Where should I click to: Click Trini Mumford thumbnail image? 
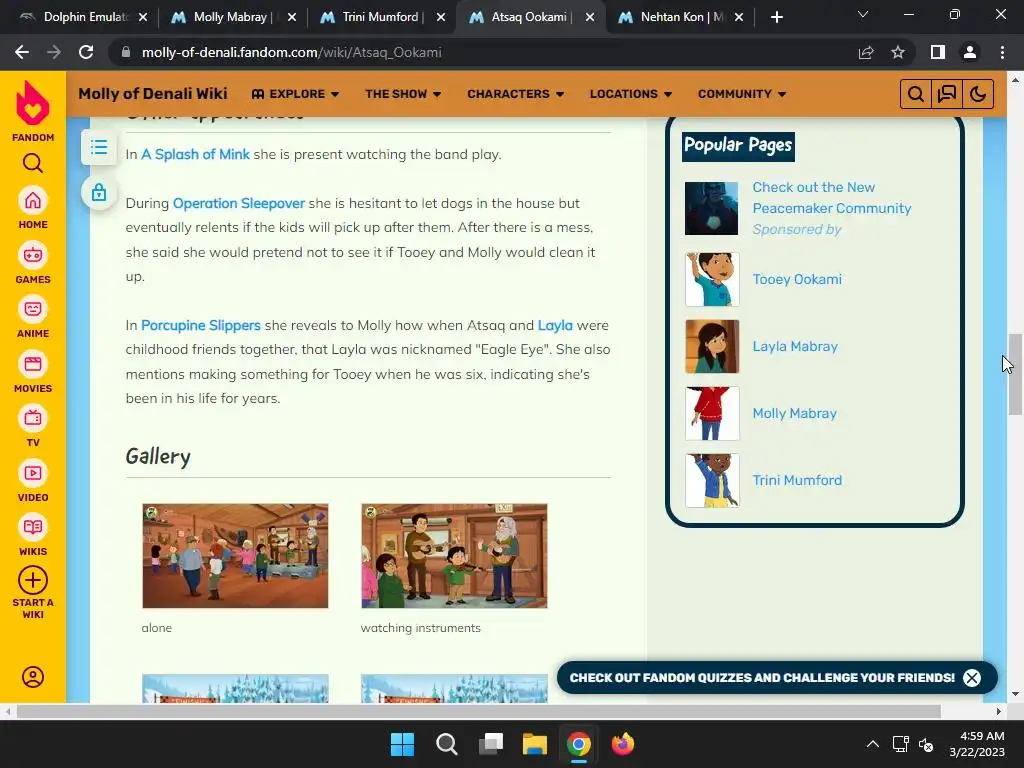coord(712,481)
